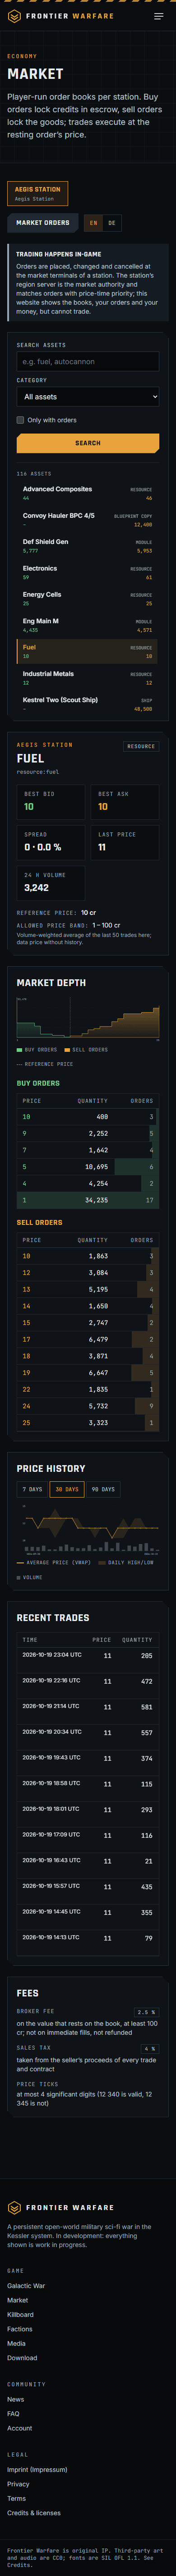This screenshot has height=2576, width=176.
Task: Click the Frontier Warfare header logo
Action: [x=60, y=16]
